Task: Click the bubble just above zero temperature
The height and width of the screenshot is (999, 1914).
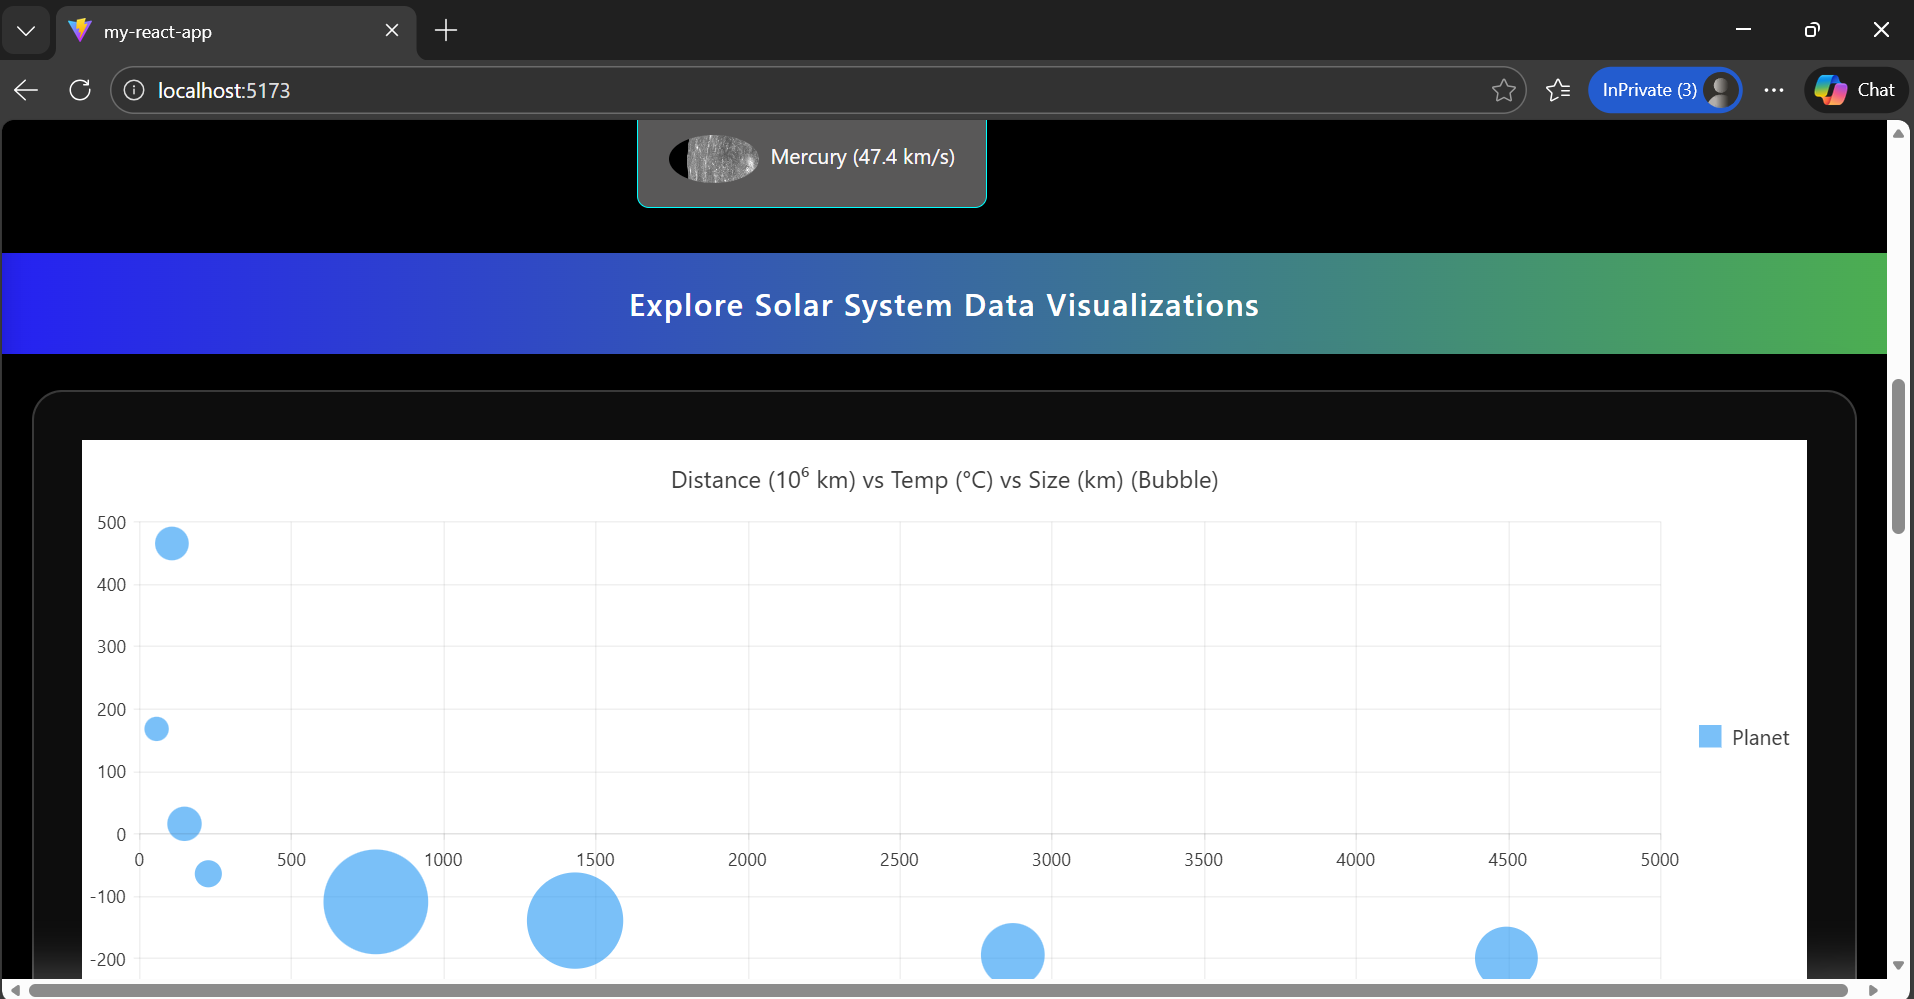Action: (184, 824)
